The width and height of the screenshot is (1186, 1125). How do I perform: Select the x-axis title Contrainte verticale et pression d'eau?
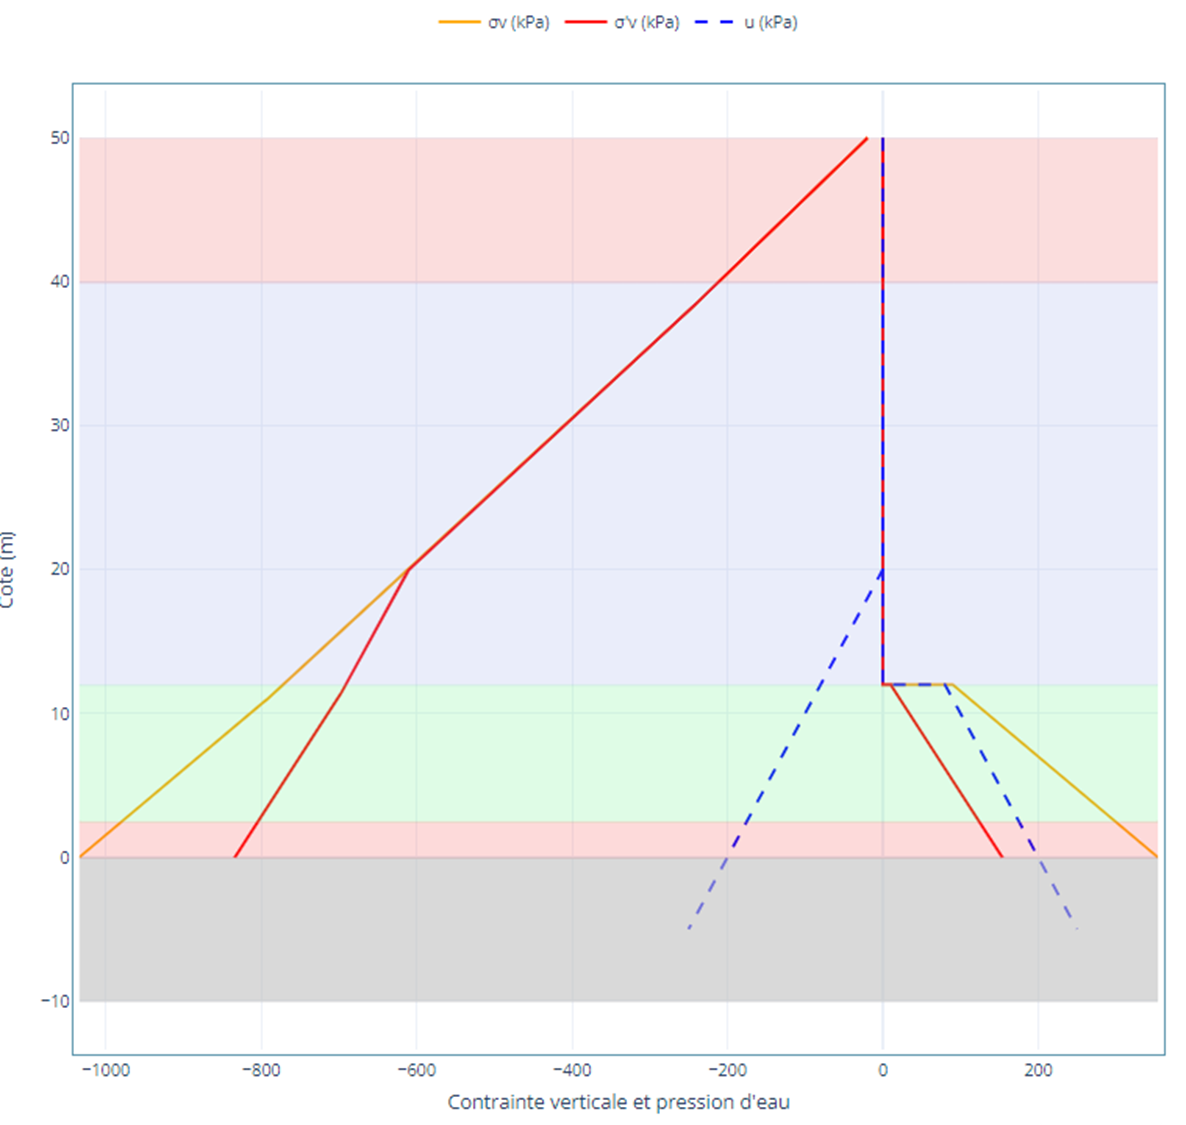point(618,1102)
